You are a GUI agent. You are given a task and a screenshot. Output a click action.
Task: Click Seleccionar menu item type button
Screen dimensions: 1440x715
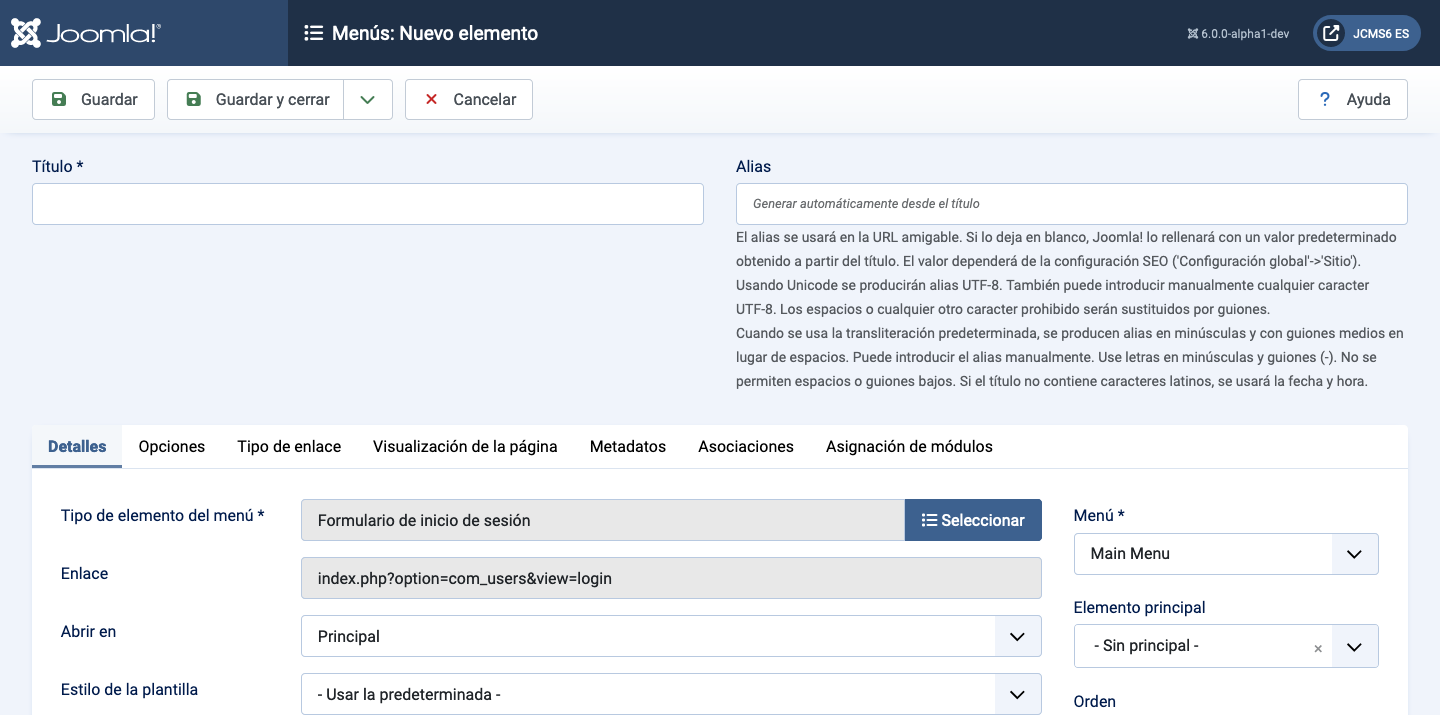[973, 520]
